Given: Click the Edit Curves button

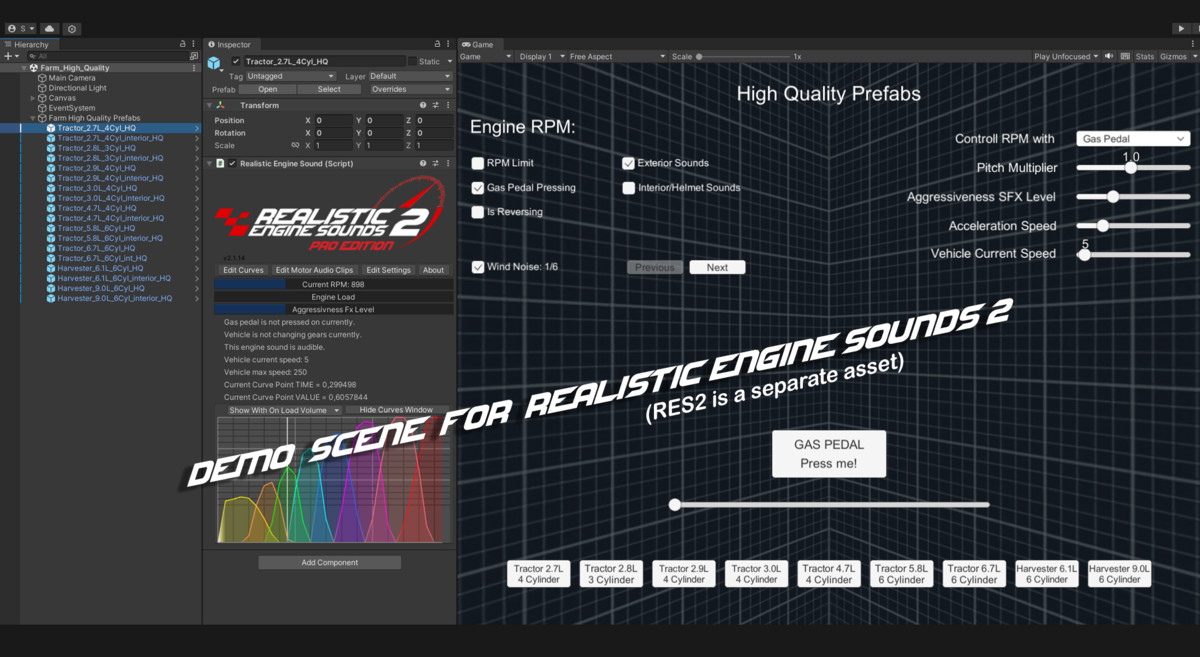Looking at the screenshot, I should click(243, 270).
